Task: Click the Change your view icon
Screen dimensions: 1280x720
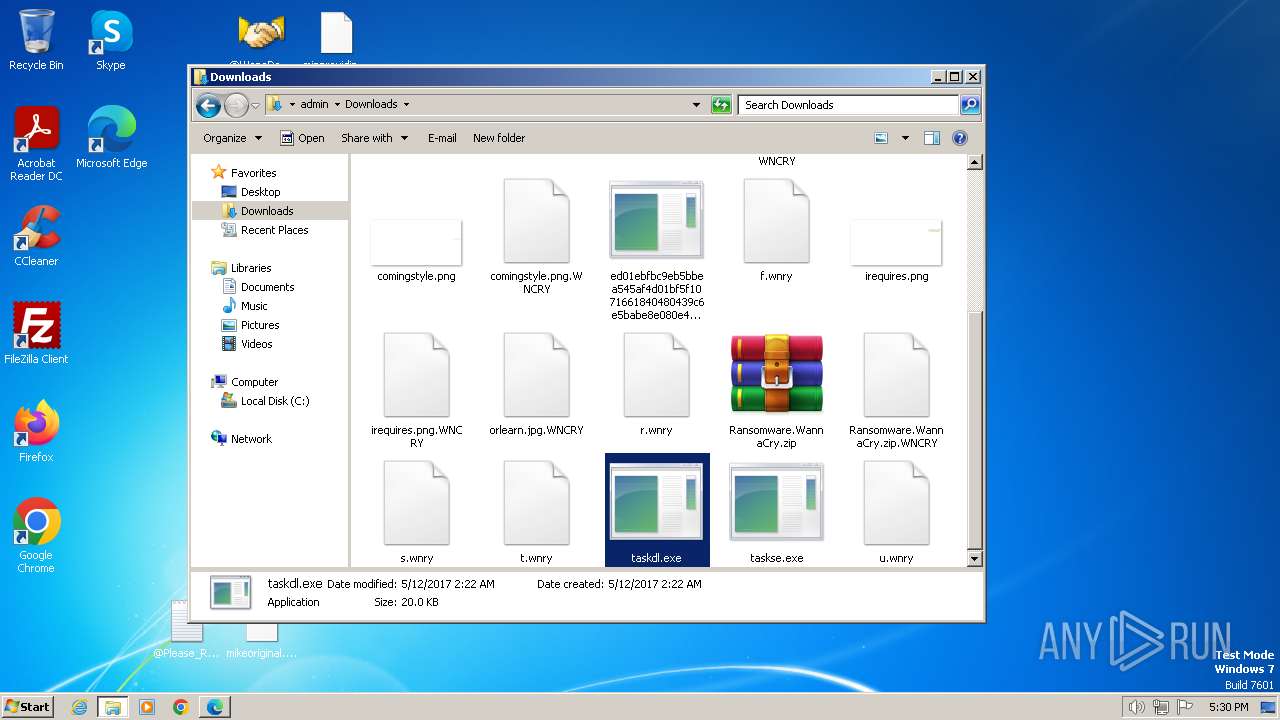Action: tap(881, 138)
